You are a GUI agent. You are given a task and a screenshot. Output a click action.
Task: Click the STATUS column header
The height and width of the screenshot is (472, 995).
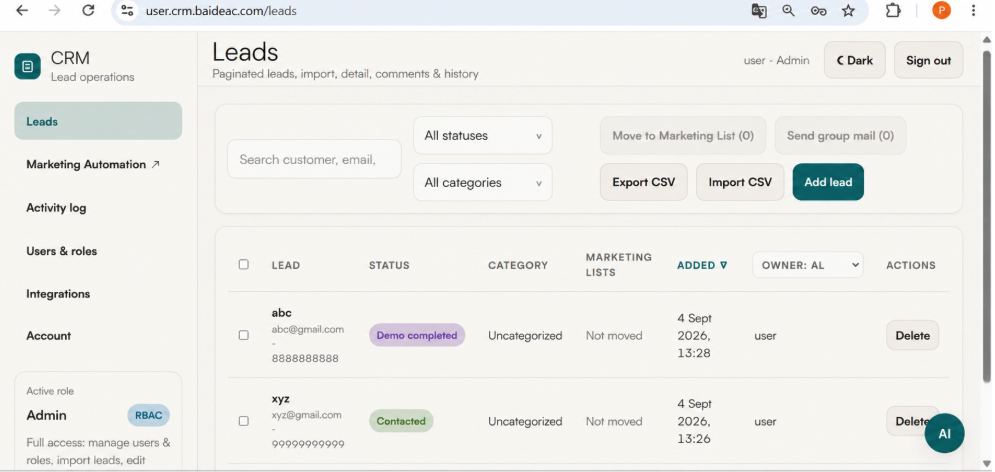click(389, 265)
